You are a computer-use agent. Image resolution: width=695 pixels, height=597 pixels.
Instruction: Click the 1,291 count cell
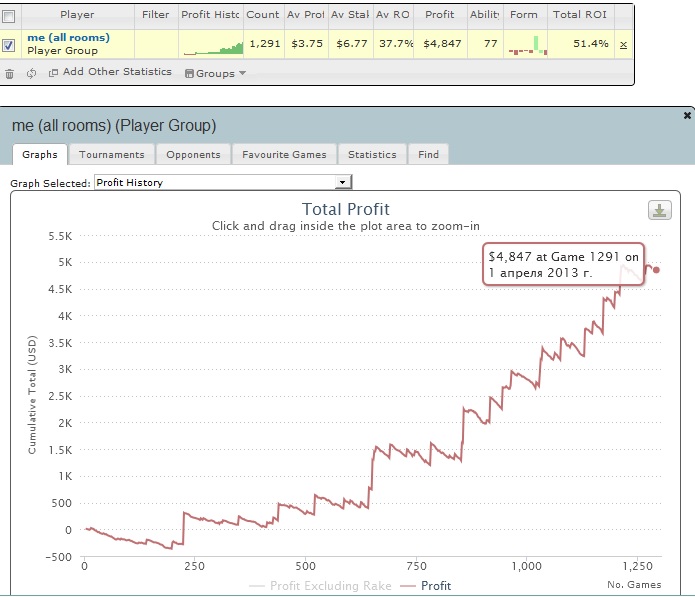pyautogui.click(x=265, y=43)
